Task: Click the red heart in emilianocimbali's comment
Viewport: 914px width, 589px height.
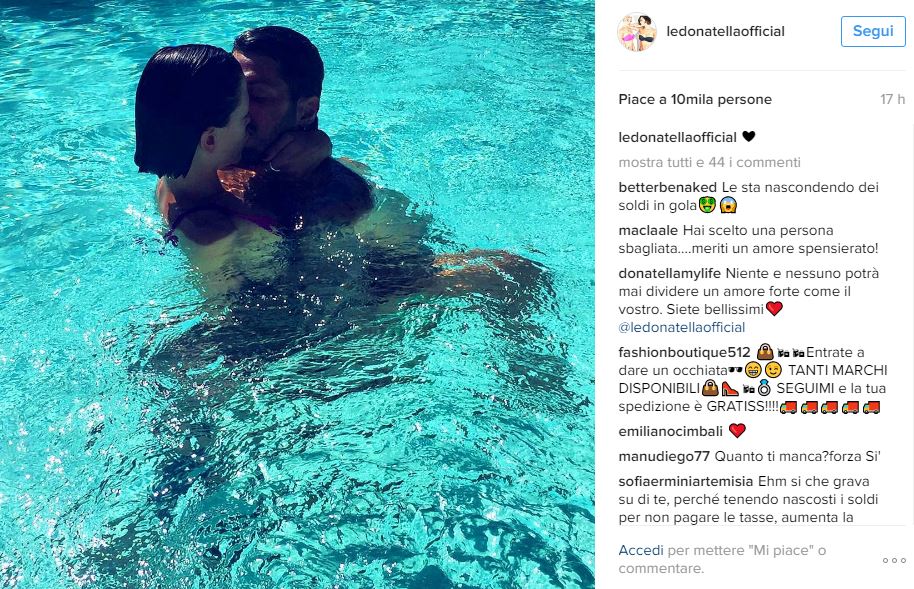Action: pyautogui.click(x=737, y=431)
